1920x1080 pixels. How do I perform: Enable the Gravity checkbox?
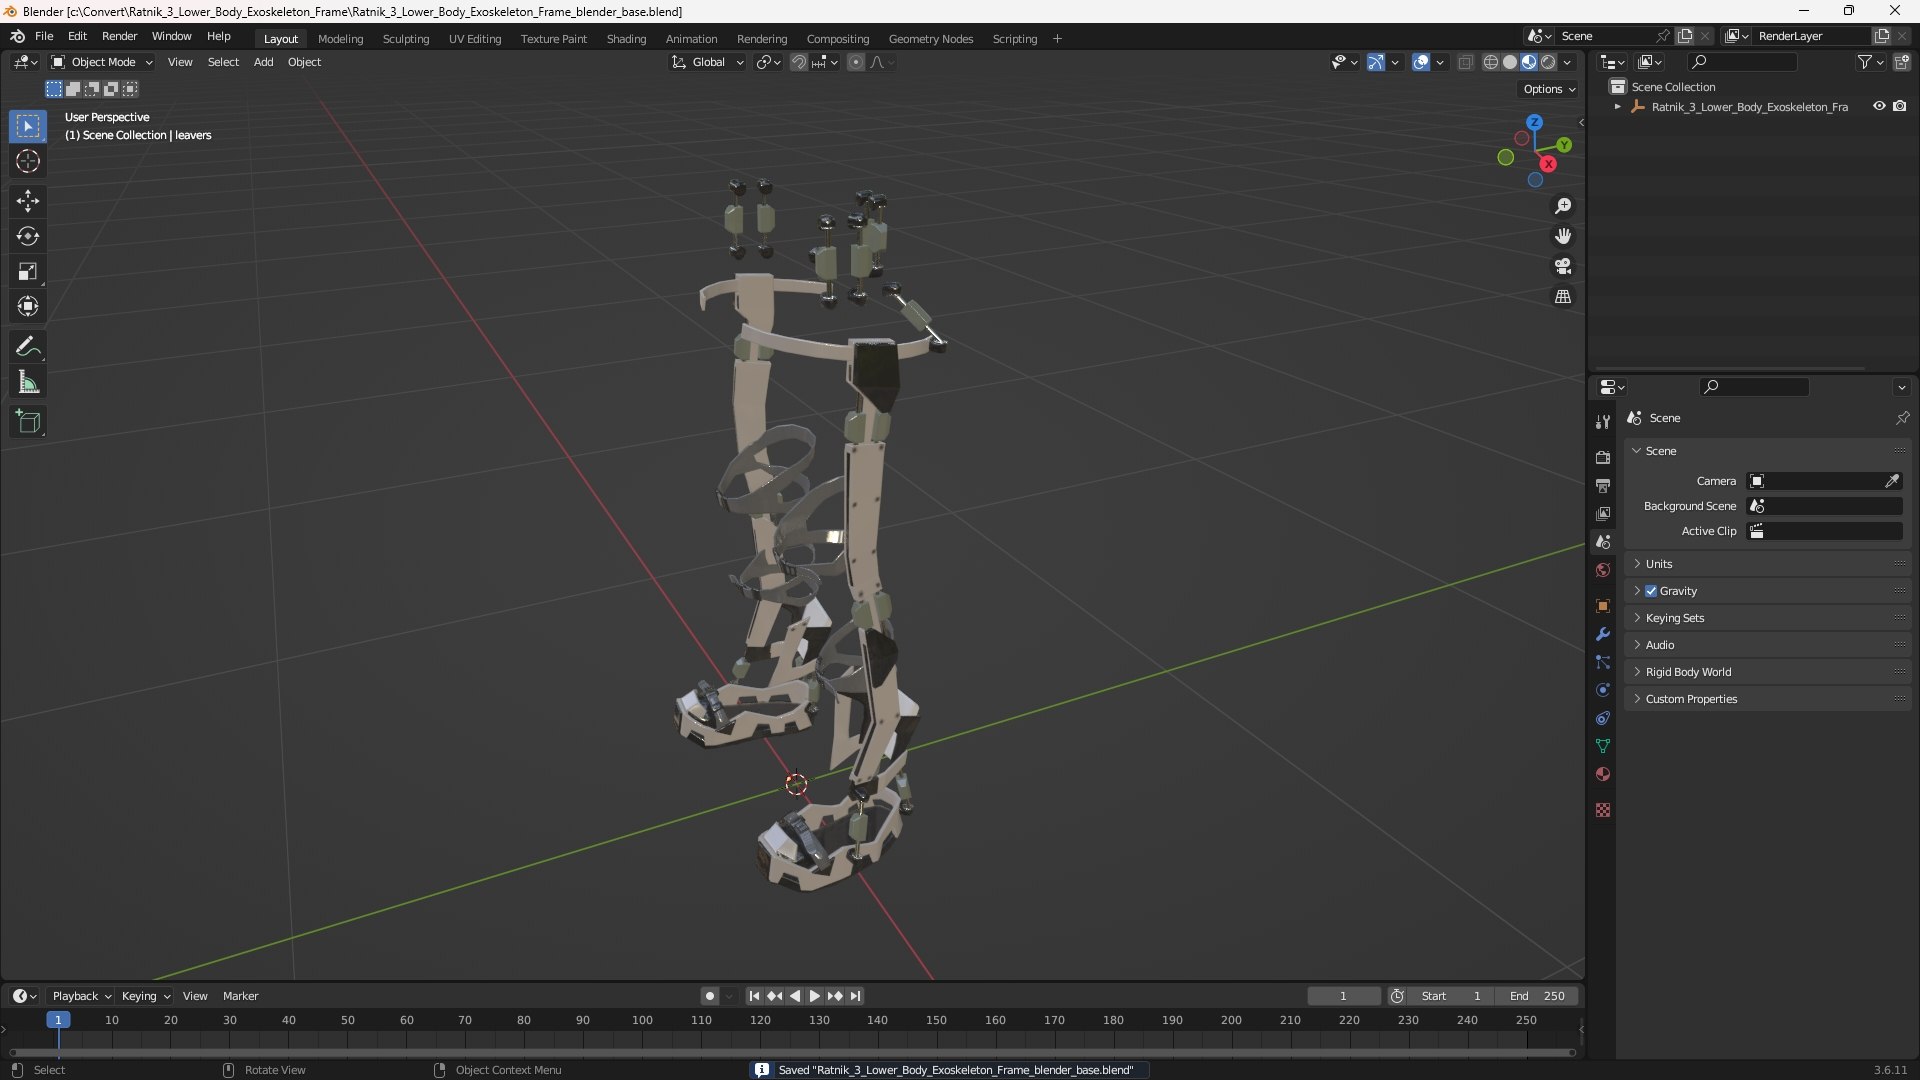click(x=1651, y=591)
